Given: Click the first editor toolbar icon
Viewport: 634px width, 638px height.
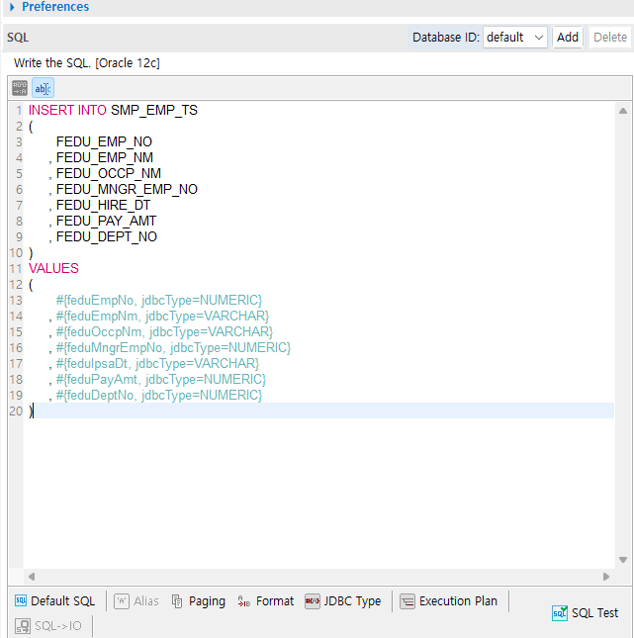Looking at the screenshot, I should [20, 88].
